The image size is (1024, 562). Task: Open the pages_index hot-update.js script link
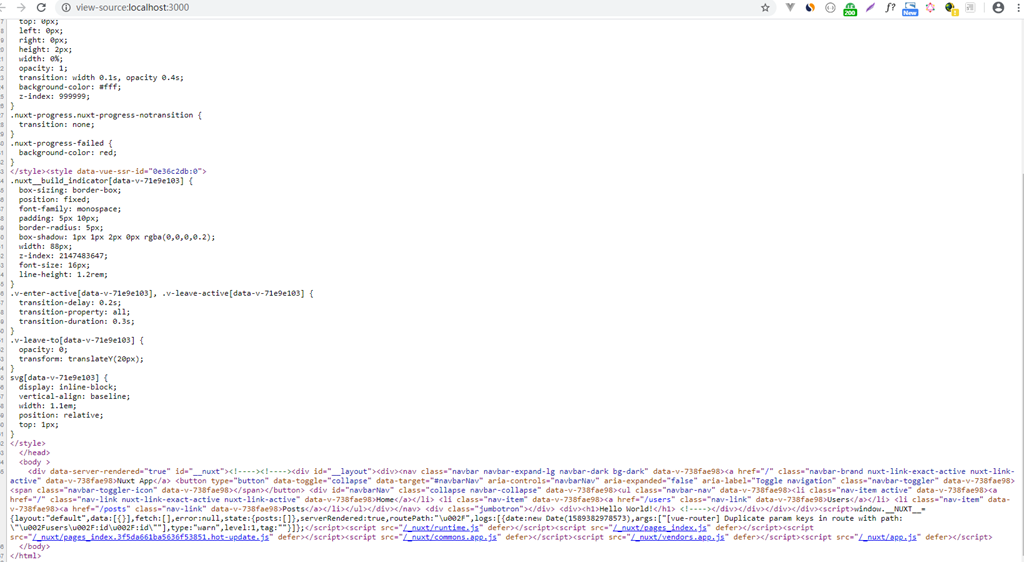(x=151, y=537)
